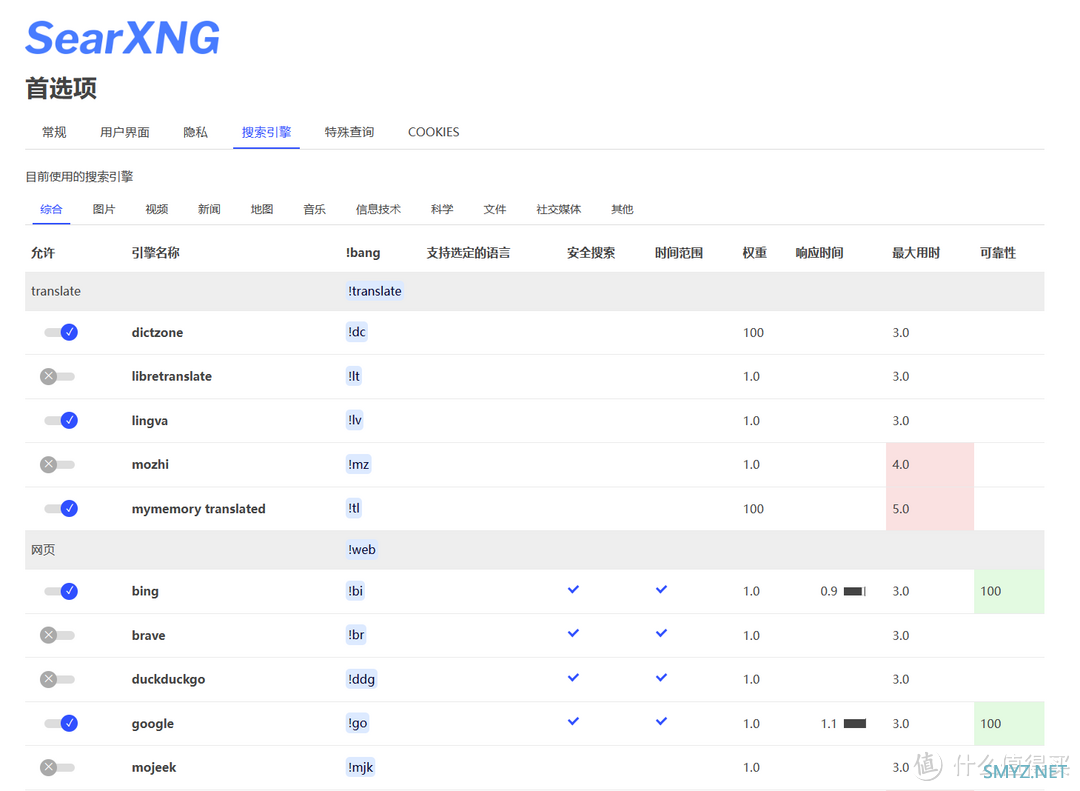Disable the mymemory translated toggle
Screen dimensions: 1080x791
[x=61, y=508]
